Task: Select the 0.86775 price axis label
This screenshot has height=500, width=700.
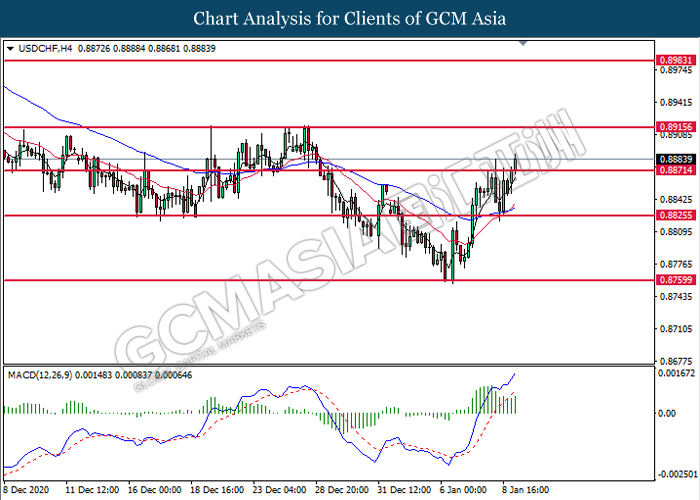Action: (671, 361)
